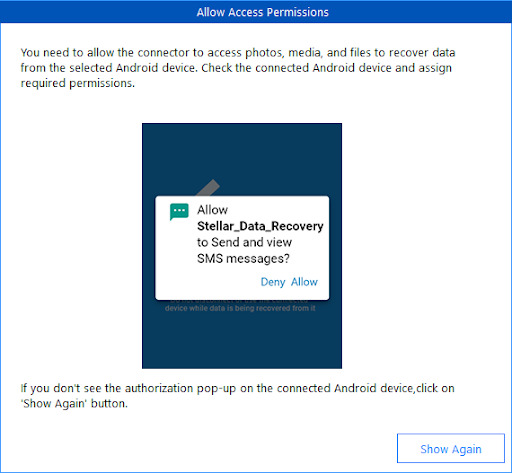The height and width of the screenshot is (473, 512).
Task: Choose Deny in the SMS permission popup
Action: [273, 282]
